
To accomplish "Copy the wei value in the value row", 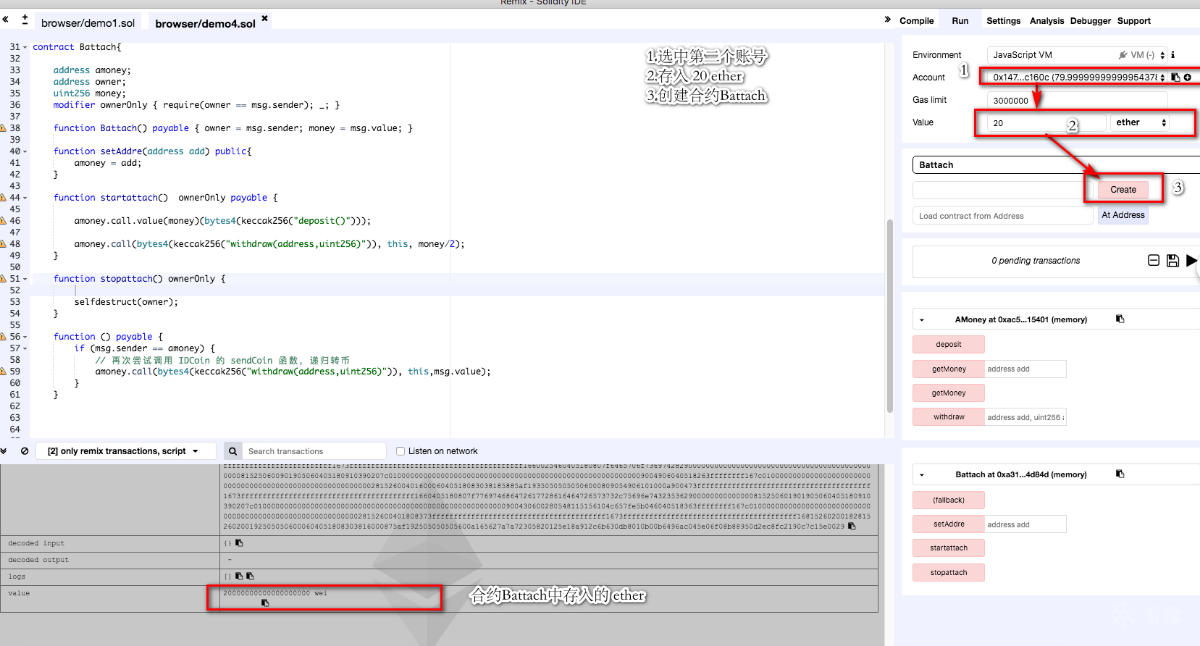I will coord(265,603).
